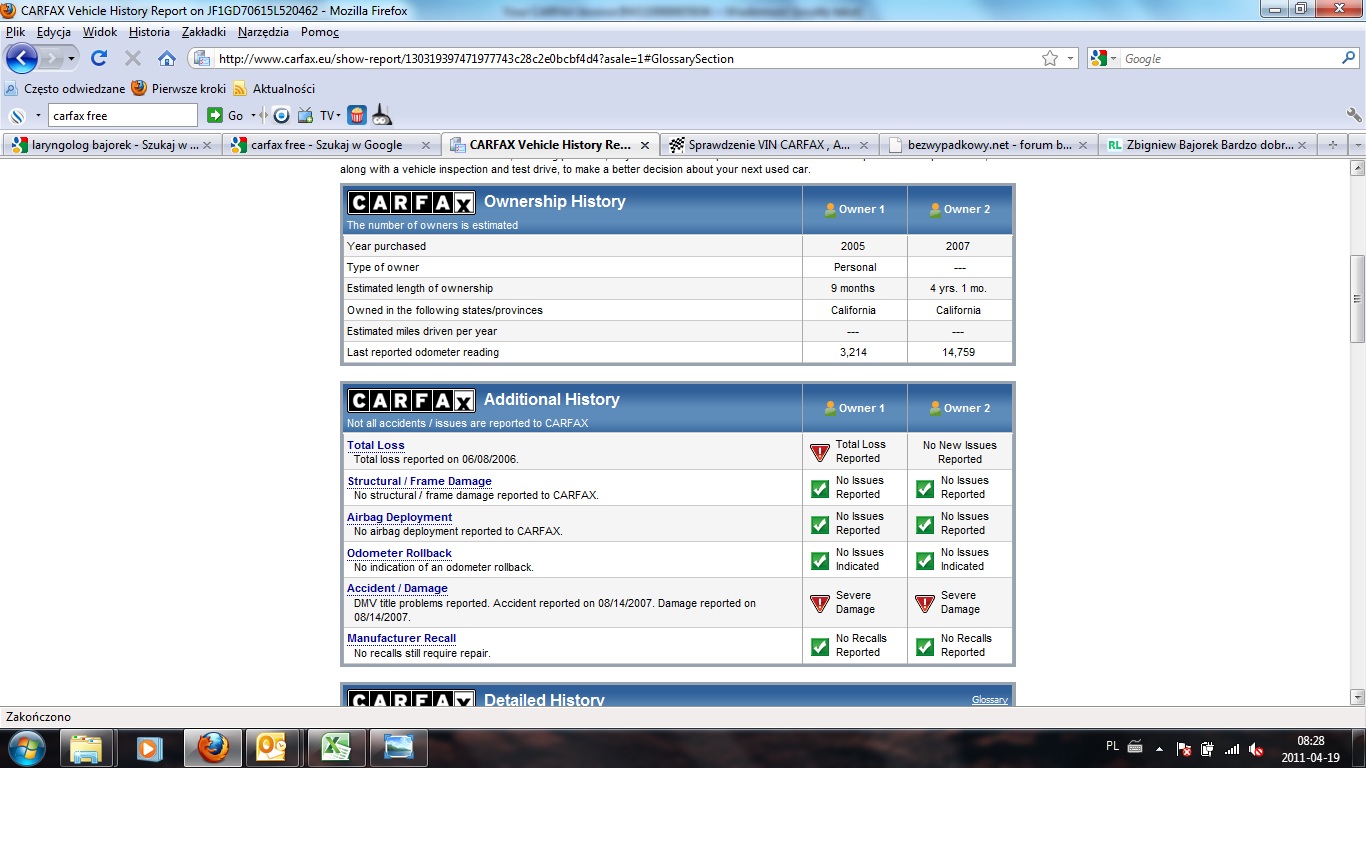The width and height of the screenshot is (1366, 856).
Task: Switch to Excel in the taskbar
Action: click(336, 748)
